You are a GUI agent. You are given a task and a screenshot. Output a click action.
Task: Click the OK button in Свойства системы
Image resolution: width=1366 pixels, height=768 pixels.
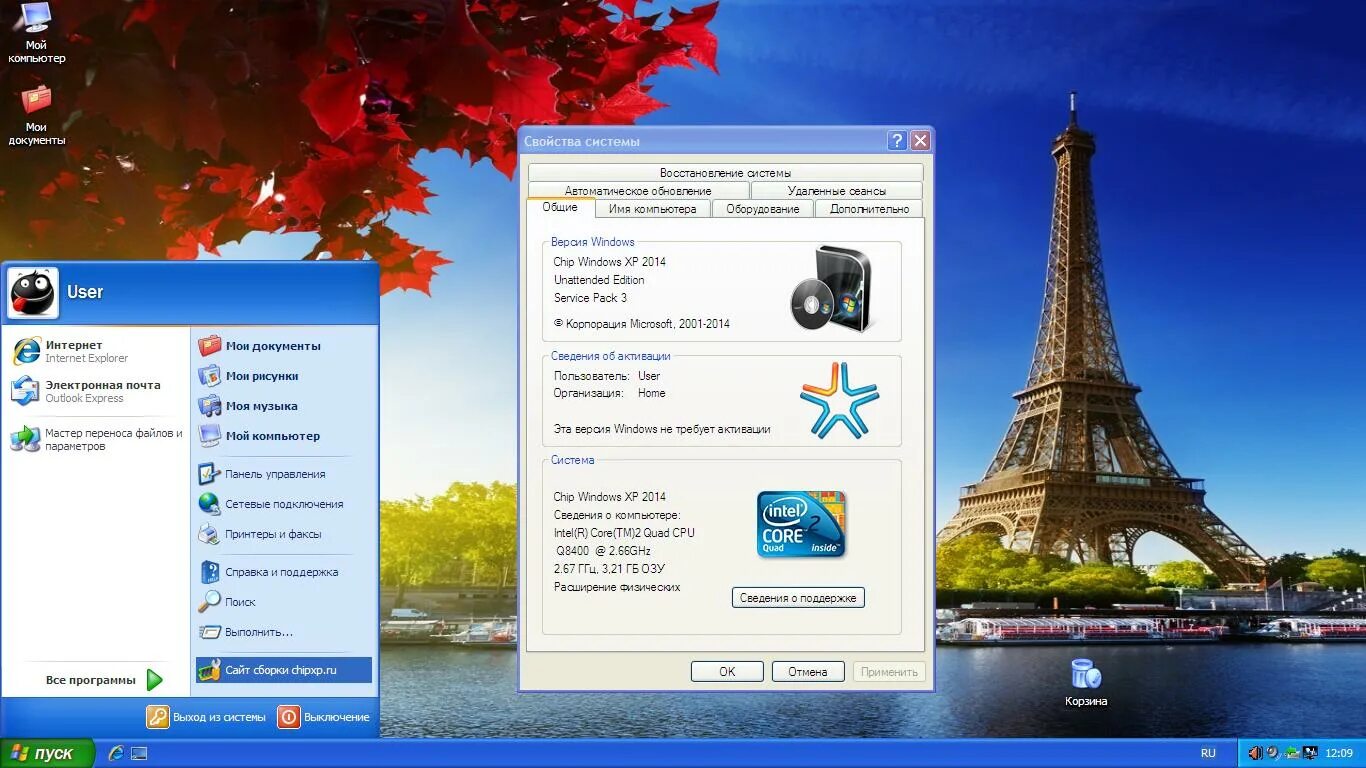[727, 672]
